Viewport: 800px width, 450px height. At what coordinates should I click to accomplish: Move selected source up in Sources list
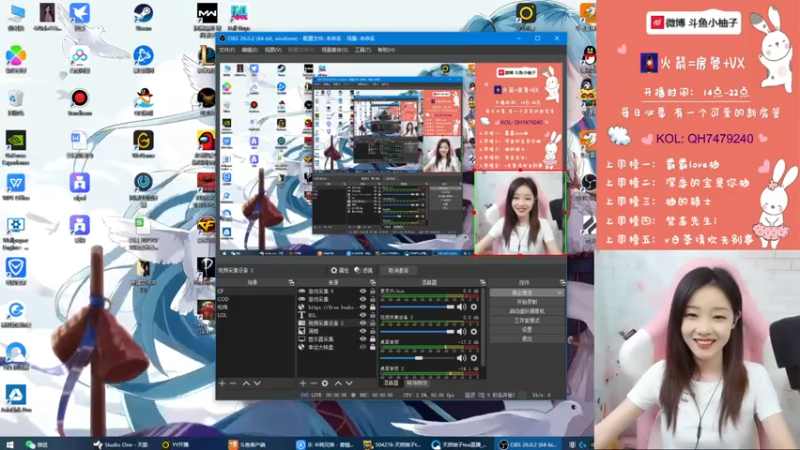pyautogui.click(x=338, y=383)
